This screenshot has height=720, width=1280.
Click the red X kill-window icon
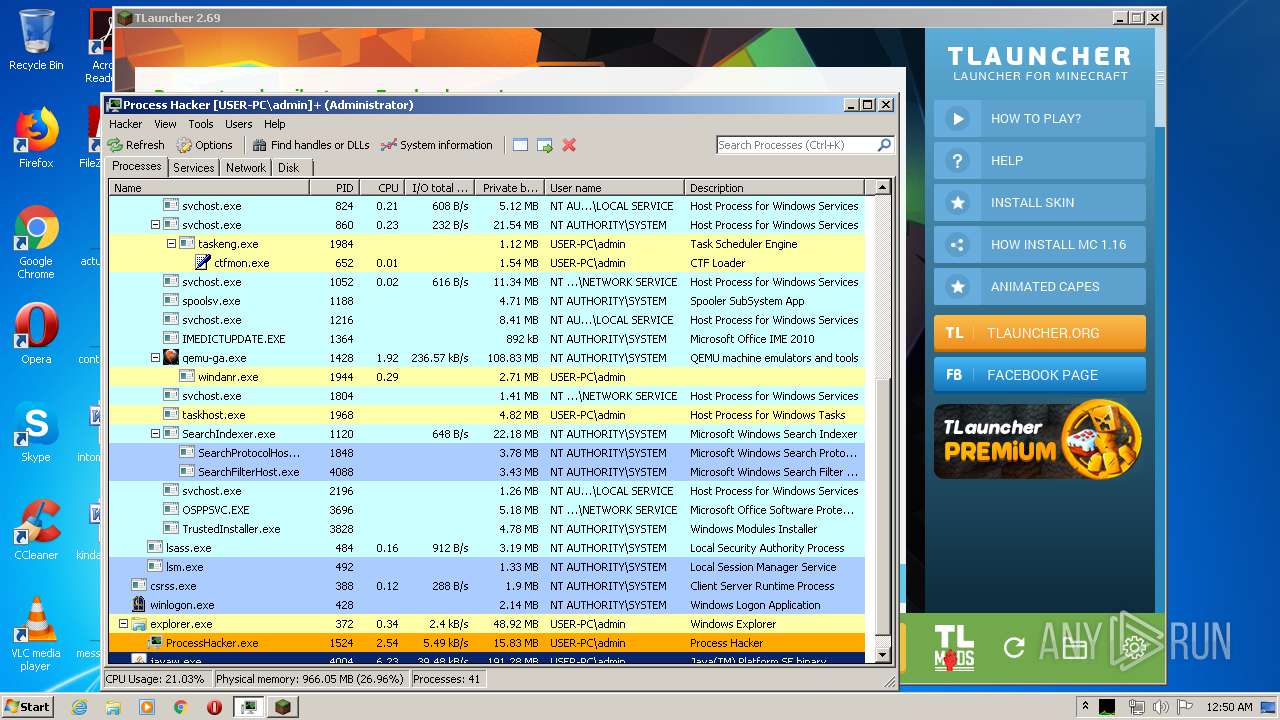click(x=569, y=145)
